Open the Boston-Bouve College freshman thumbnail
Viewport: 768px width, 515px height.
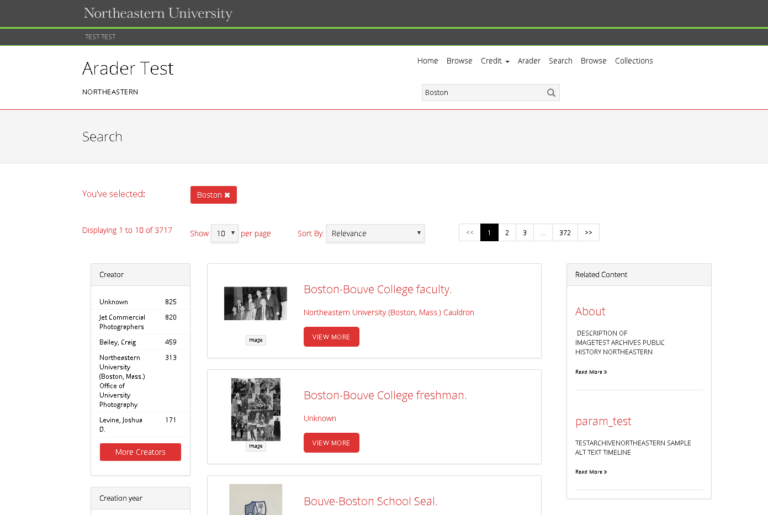255,409
